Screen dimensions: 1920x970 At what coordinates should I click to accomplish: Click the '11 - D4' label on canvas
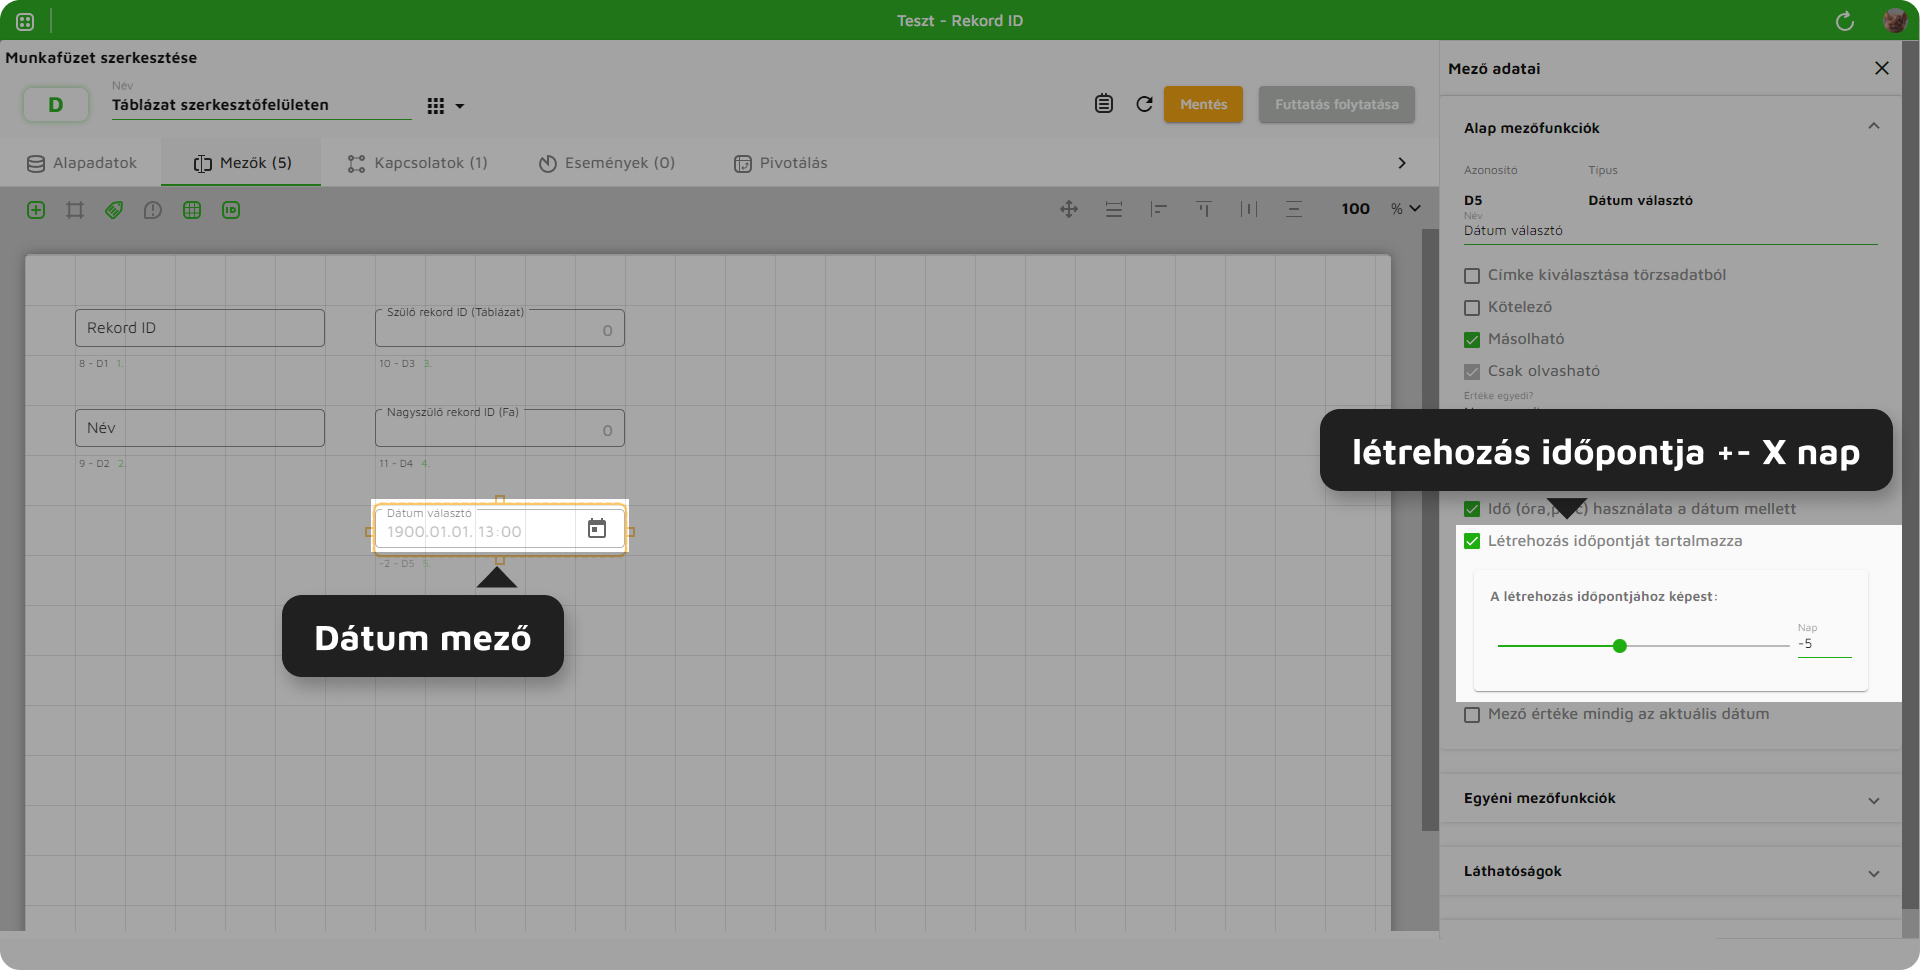coord(396,464)
